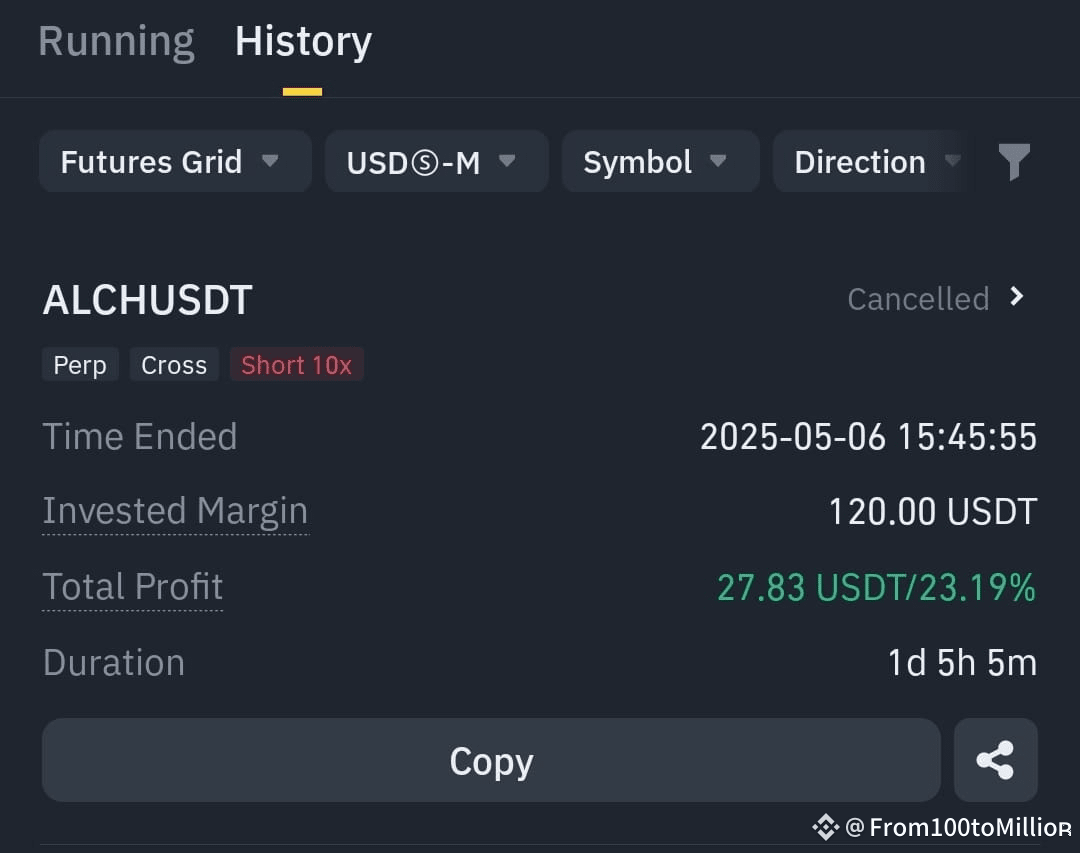Click the Binance logo watermark icon

click(825, 827)
